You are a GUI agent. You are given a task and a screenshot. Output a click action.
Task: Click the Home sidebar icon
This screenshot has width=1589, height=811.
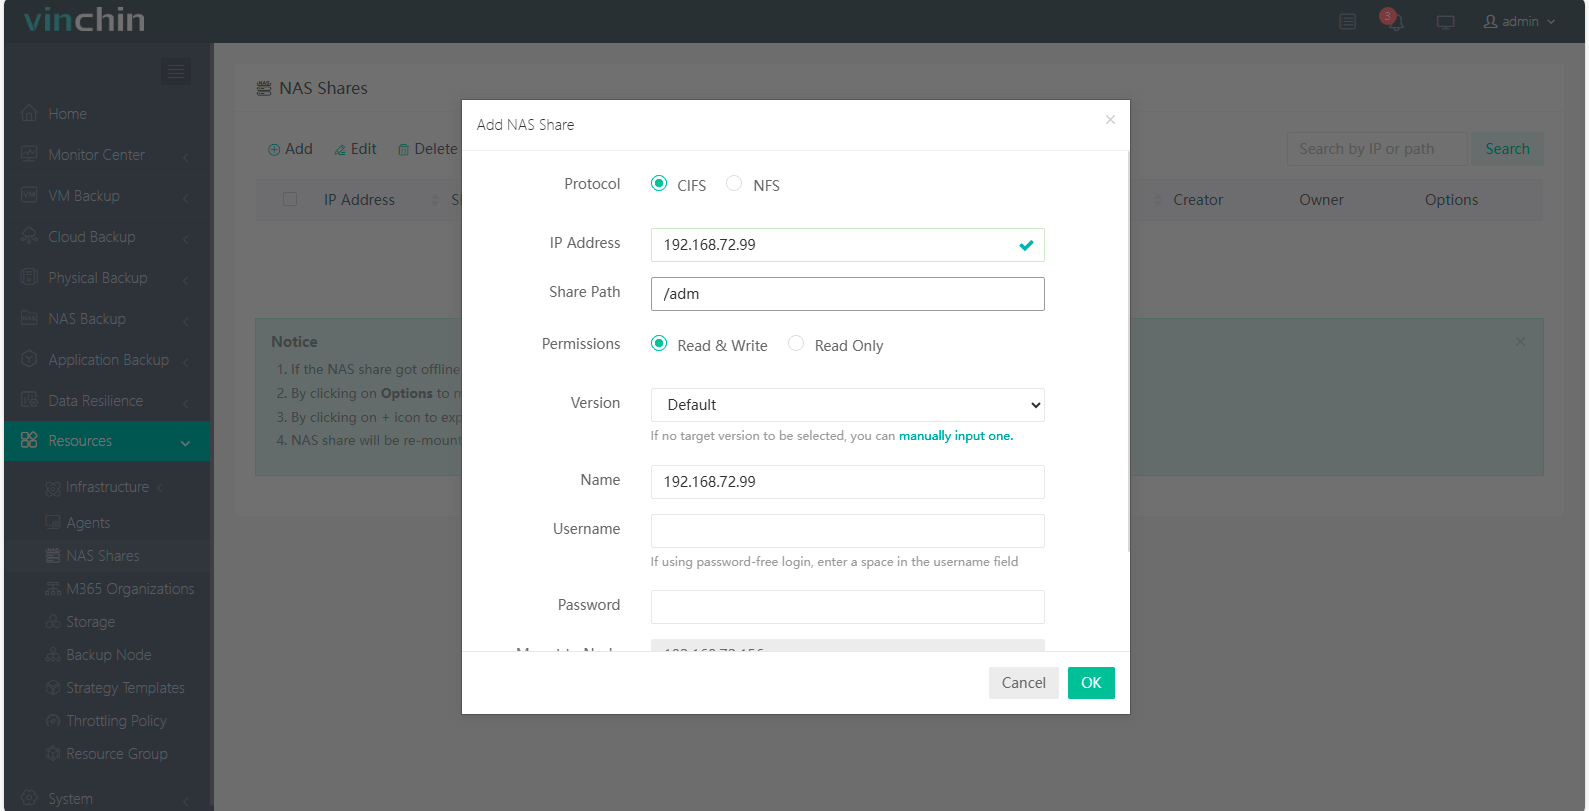pos(29,113)
